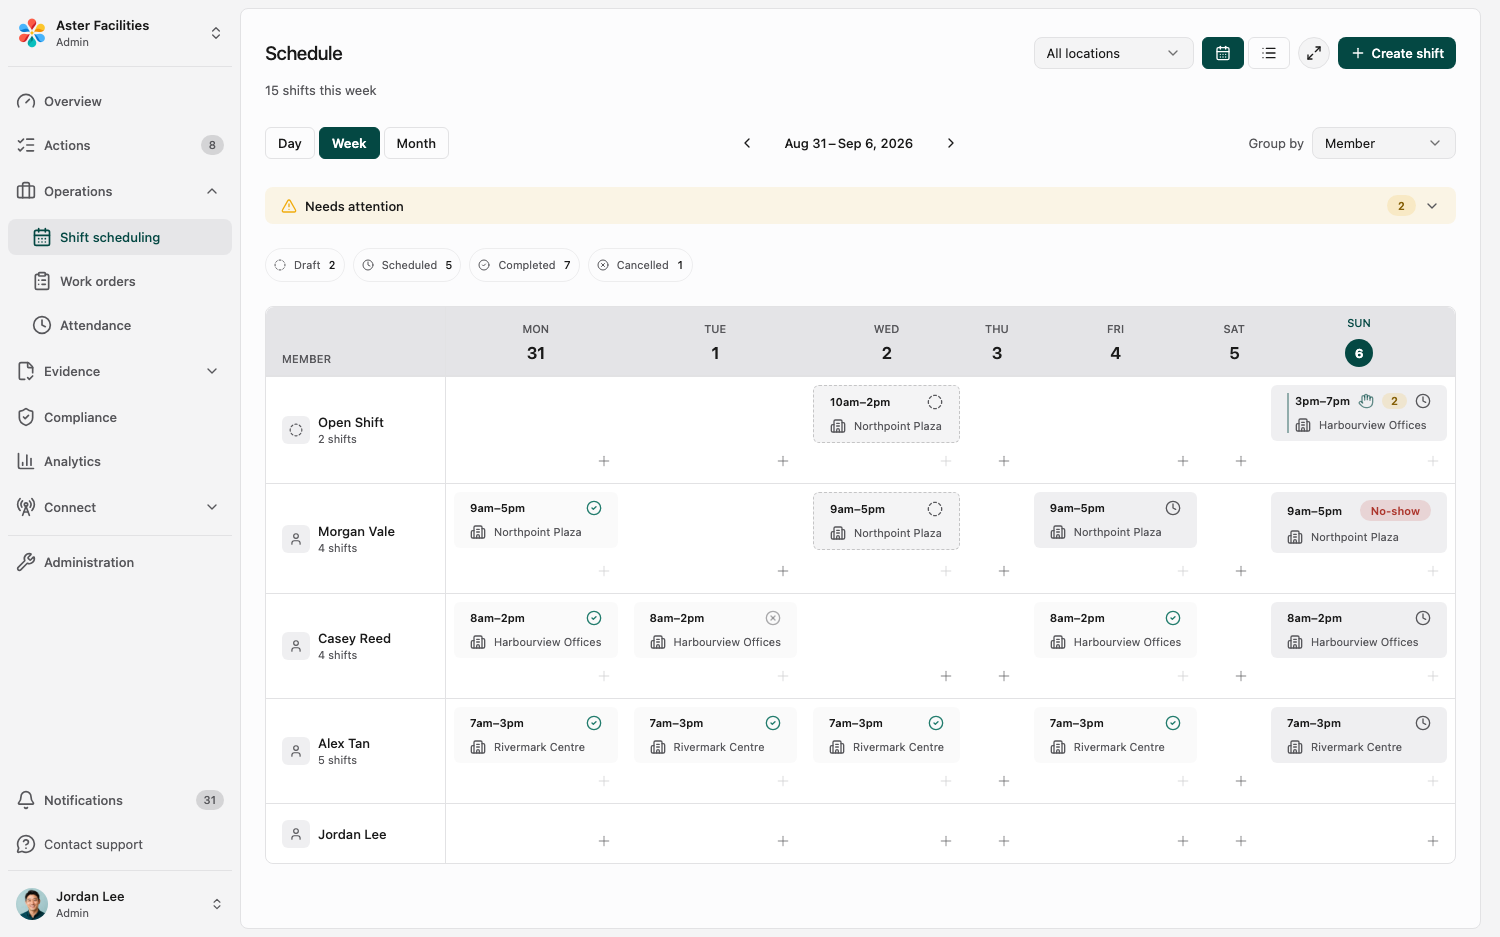The height and width of the screenshot is (937, 1500).
Task: Toggle the Draft status filter
Action: 305,265
